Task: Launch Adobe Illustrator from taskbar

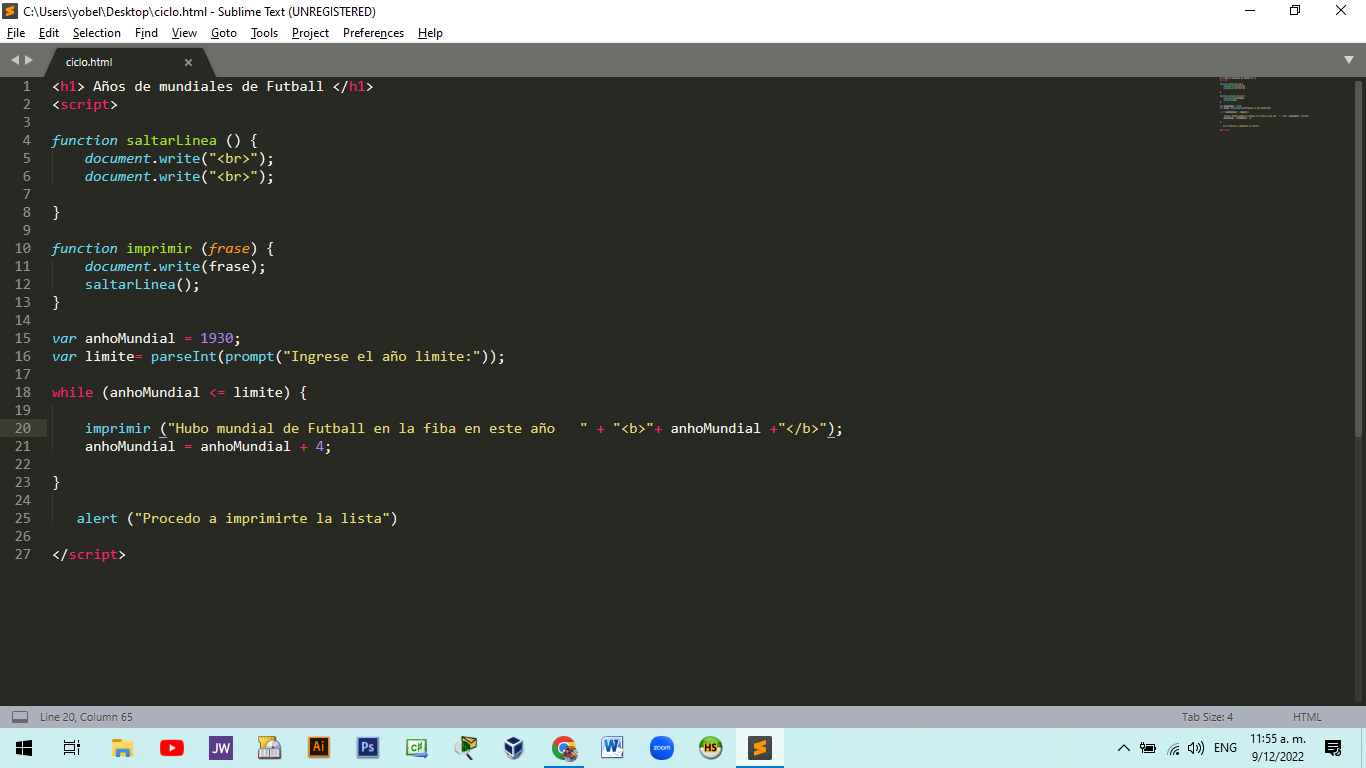Action: tap(318, 748)
